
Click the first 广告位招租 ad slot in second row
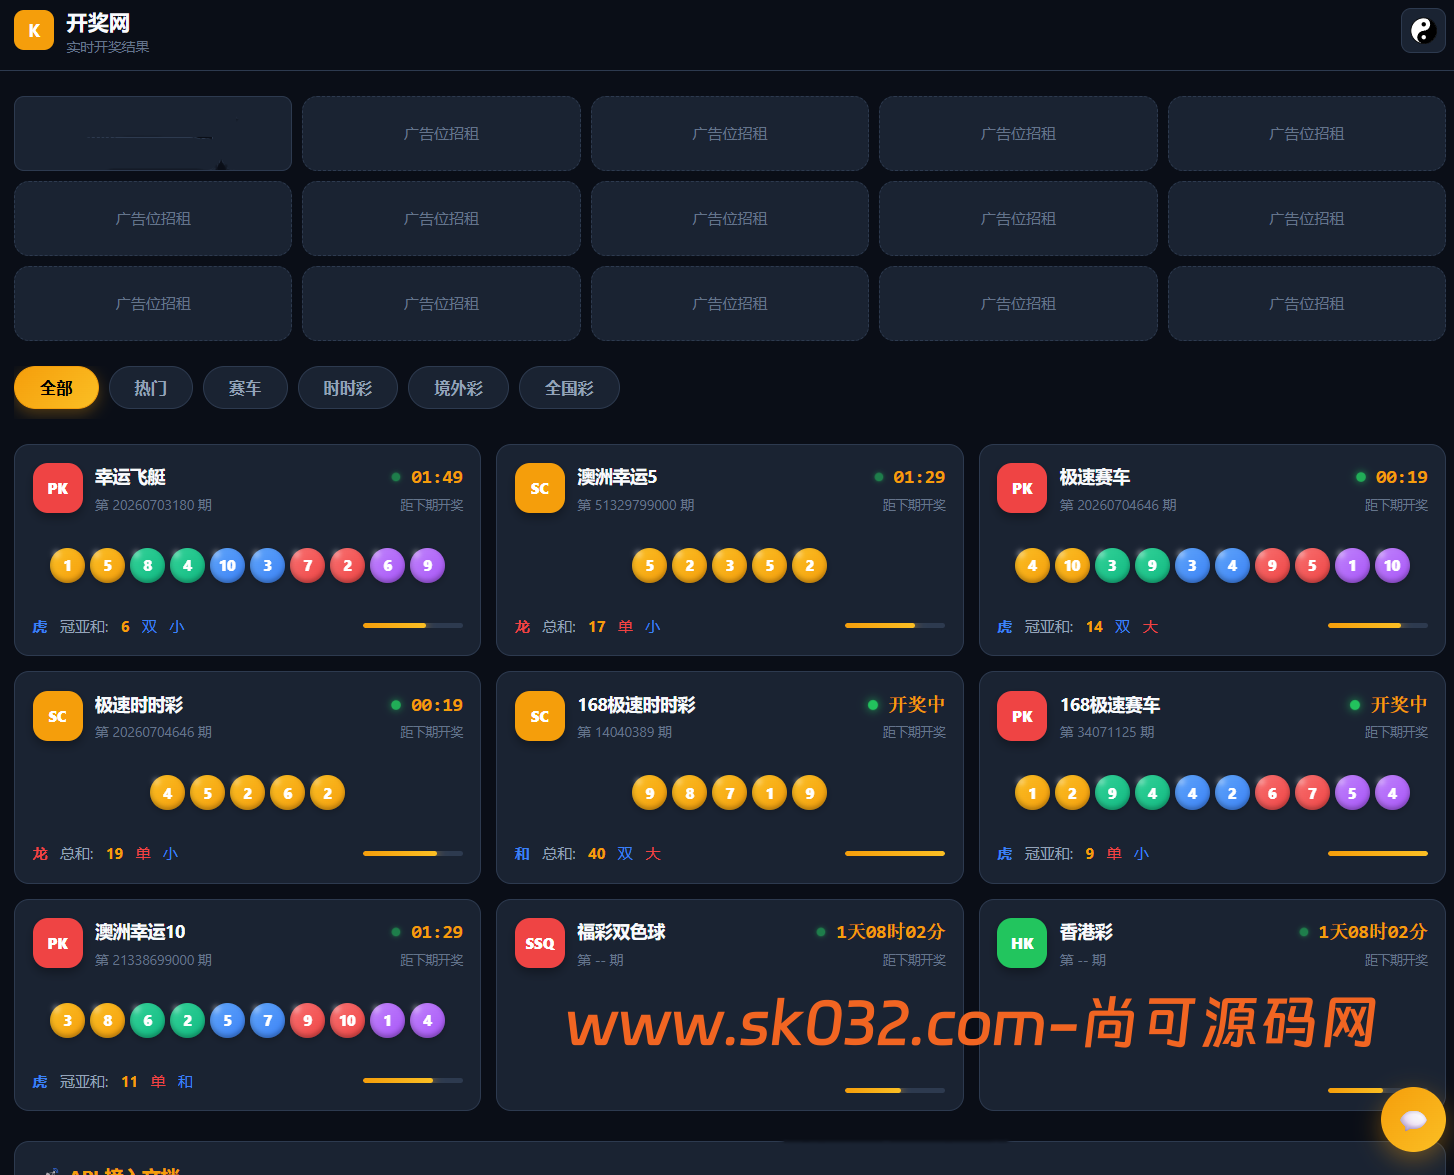click(153, 218)
